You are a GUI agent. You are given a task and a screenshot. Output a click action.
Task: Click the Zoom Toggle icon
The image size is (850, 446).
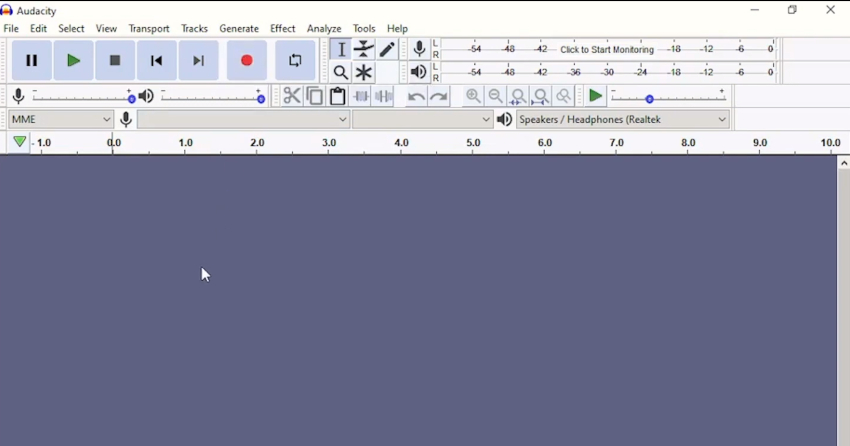pos(563,96)
